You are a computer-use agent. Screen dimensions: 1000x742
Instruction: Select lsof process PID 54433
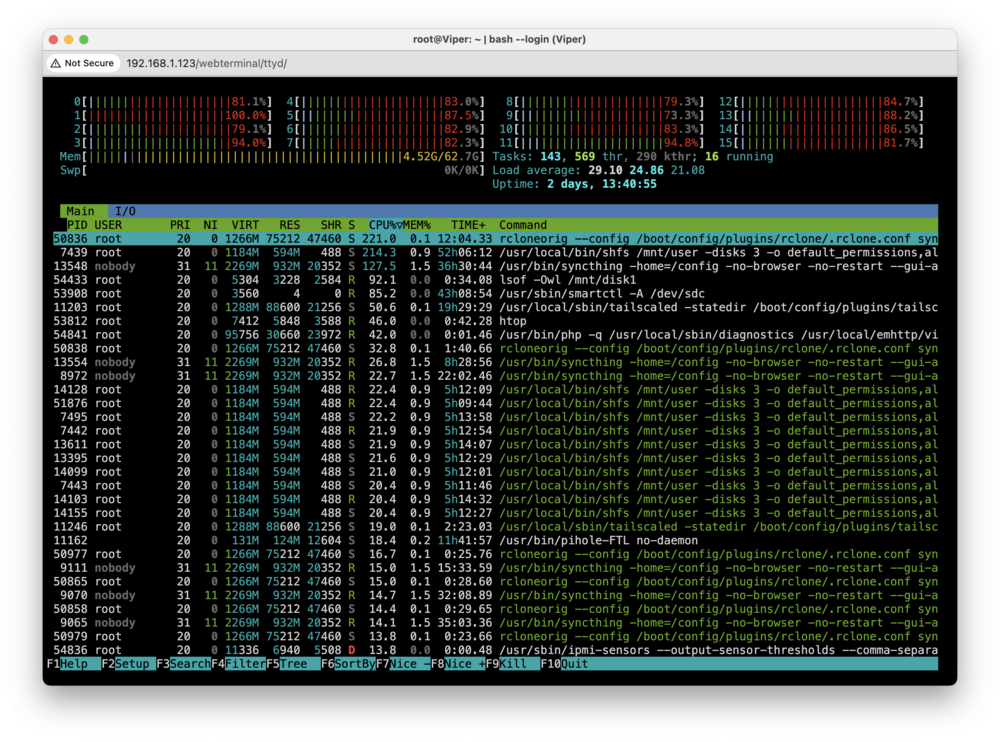point(496,280)
